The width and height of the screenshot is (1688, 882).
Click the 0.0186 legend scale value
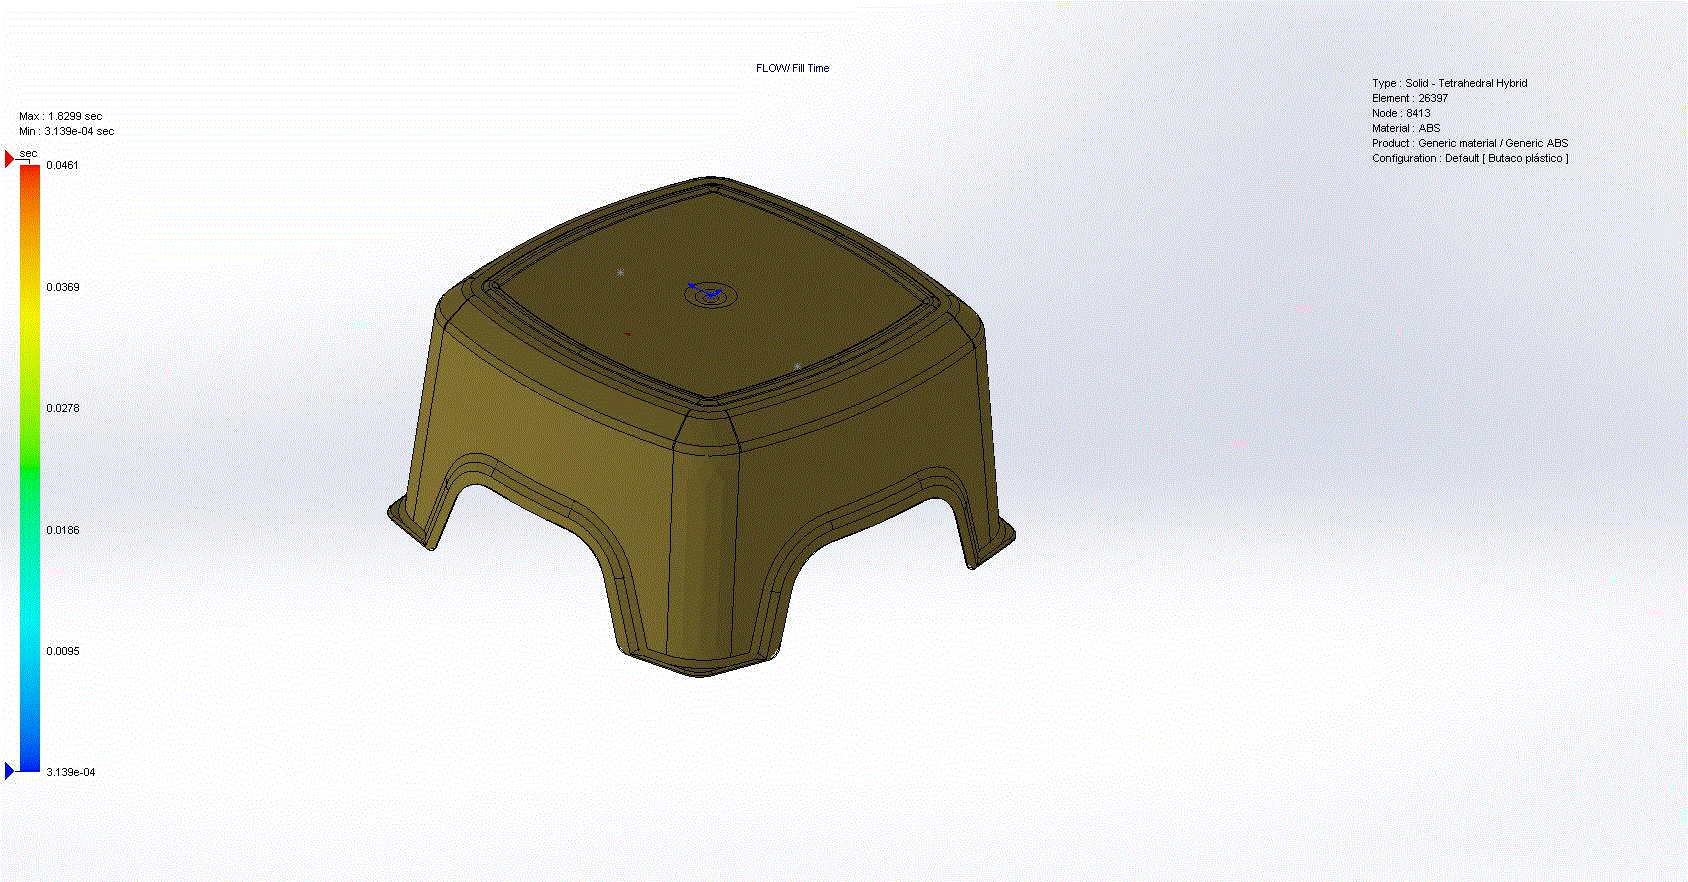[x=62, y=530]
